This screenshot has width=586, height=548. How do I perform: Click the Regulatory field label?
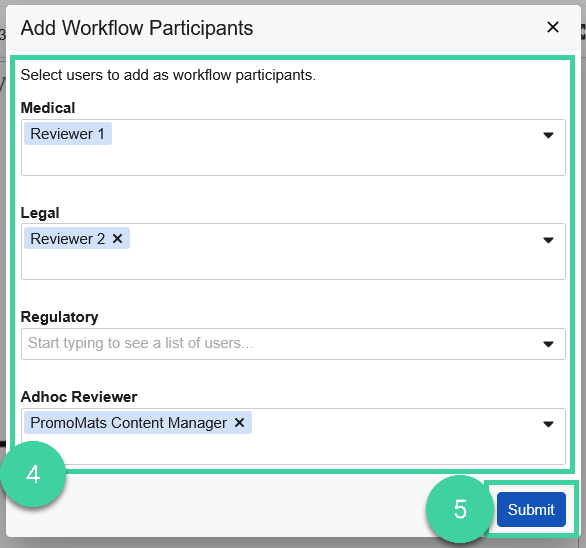tap(59, 317)
